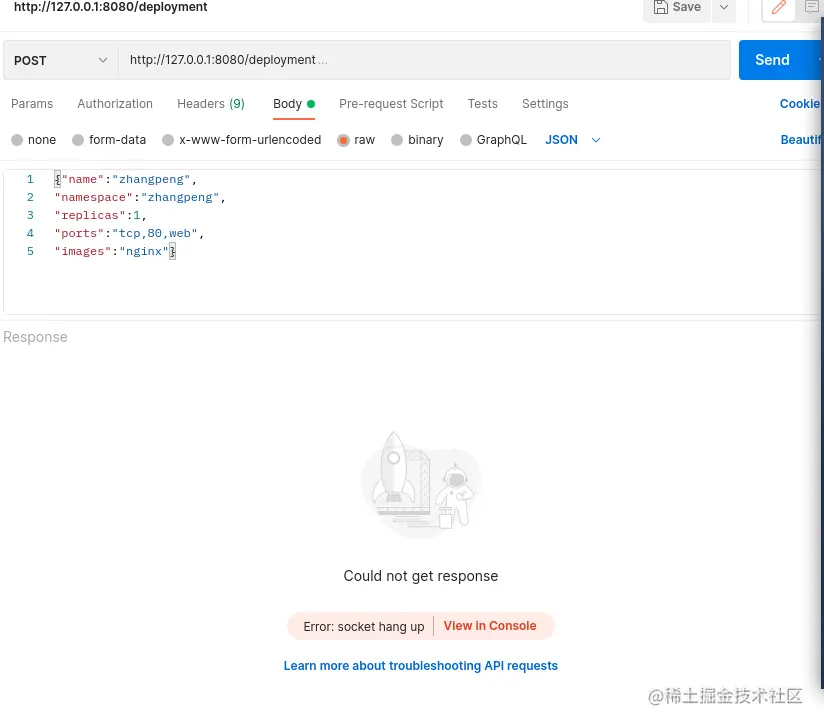The height and width of the screenshot is (727, 824).
Task: Send the request with Send button
Action: tap(772, 60)
